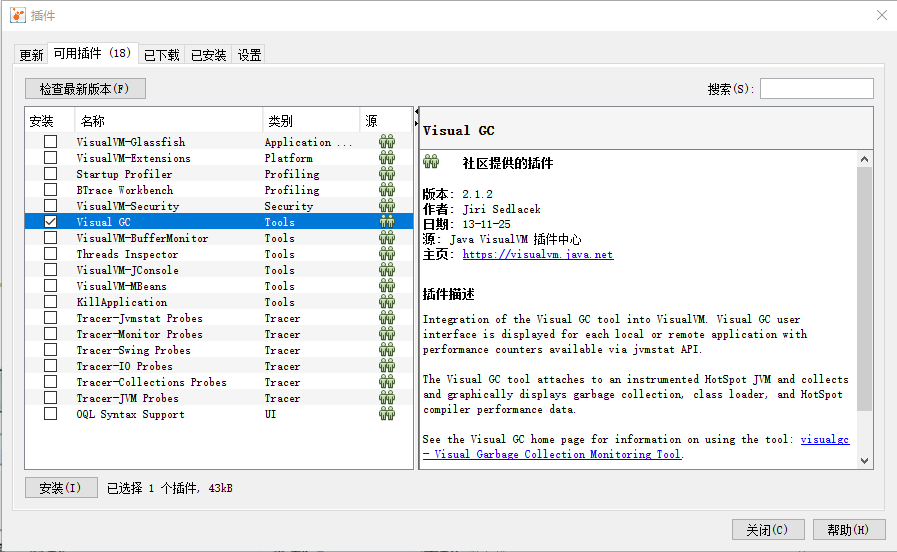Screen dimensions: 897x552
Task: Check the VisualVM-BufferMonitor install checkbox
Action: point(50,237)
